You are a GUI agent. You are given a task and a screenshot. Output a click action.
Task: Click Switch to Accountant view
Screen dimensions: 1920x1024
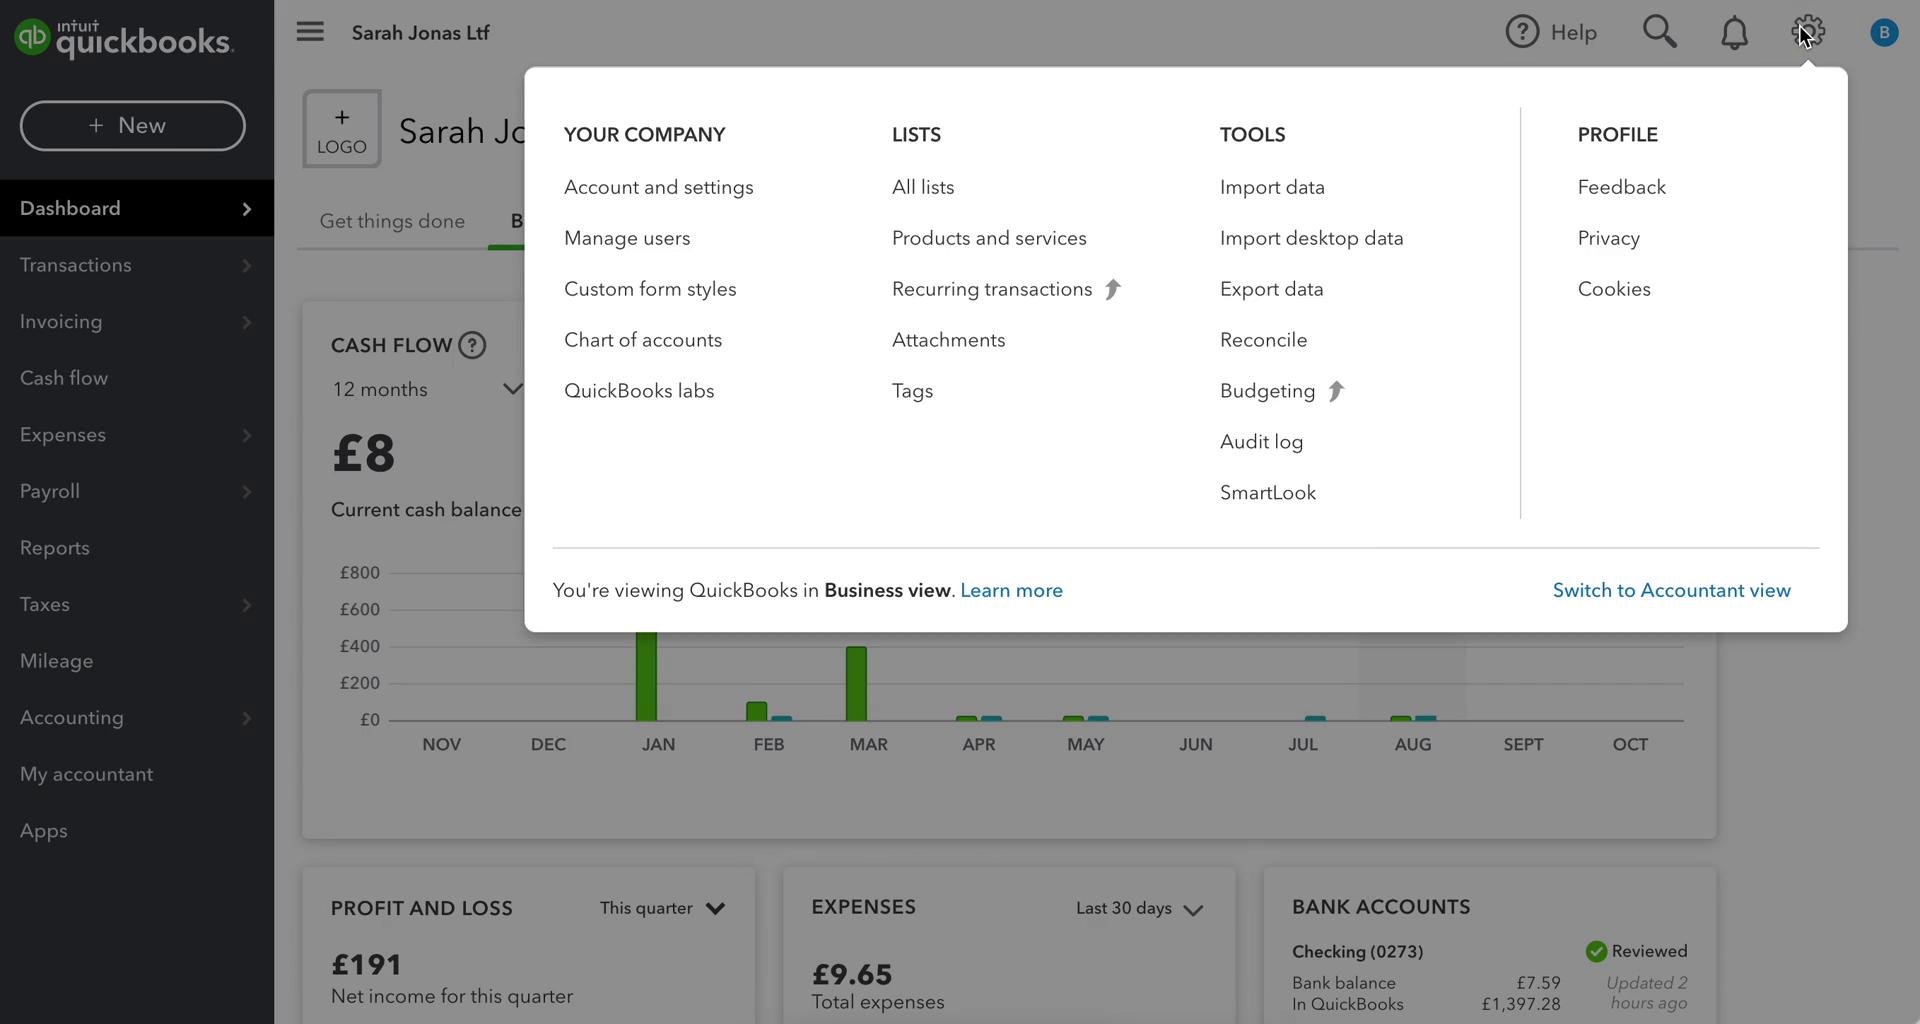click(1672, 590)
